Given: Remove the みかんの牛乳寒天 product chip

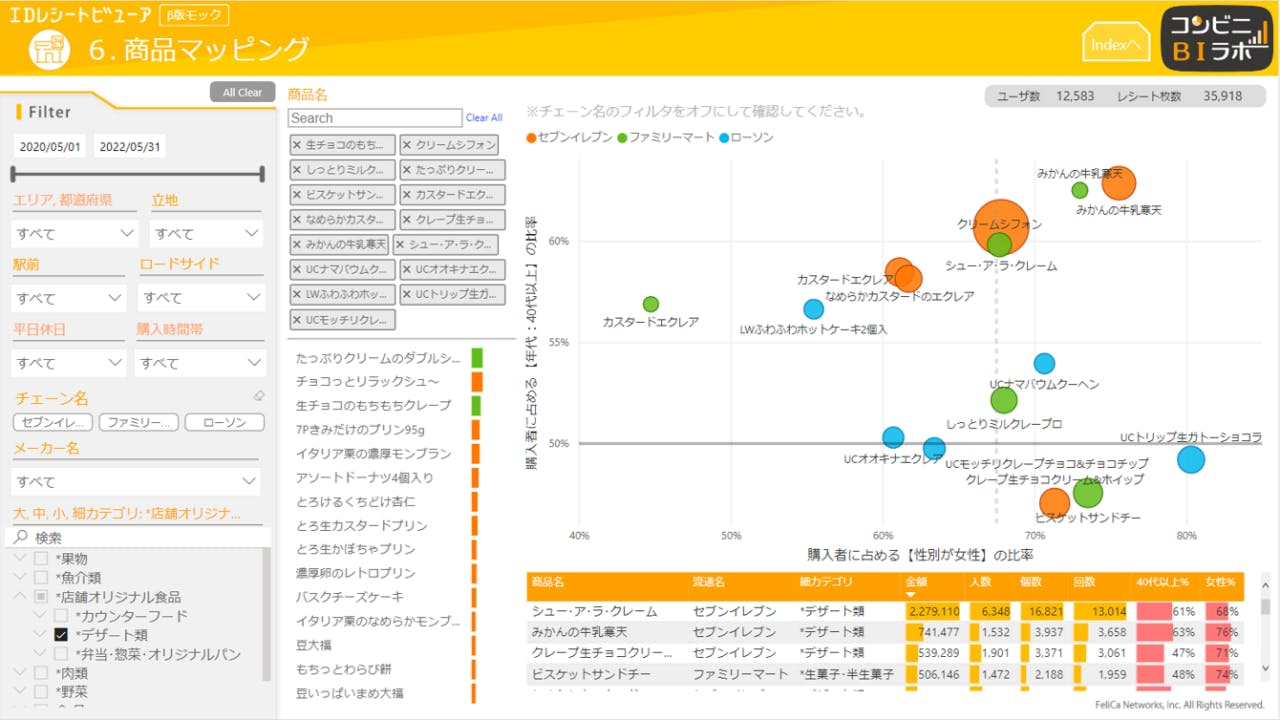Looking at the screenshot, I should pyautogui.click(x=297, y=245).
